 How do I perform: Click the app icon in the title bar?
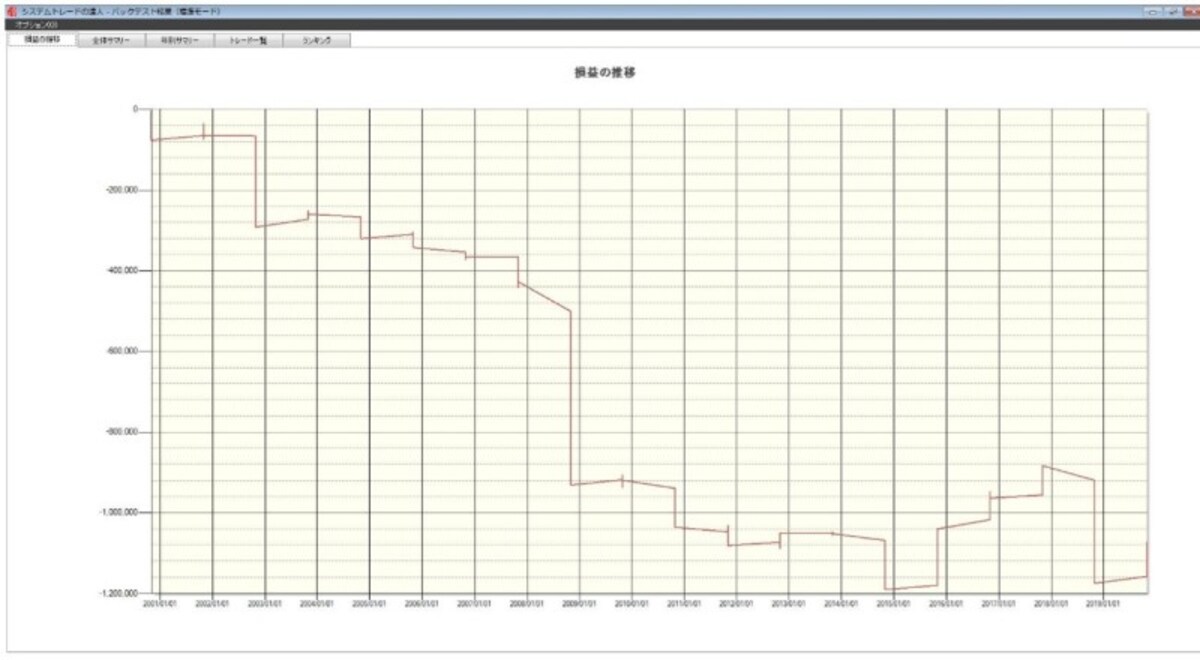[x=11, y=10]
